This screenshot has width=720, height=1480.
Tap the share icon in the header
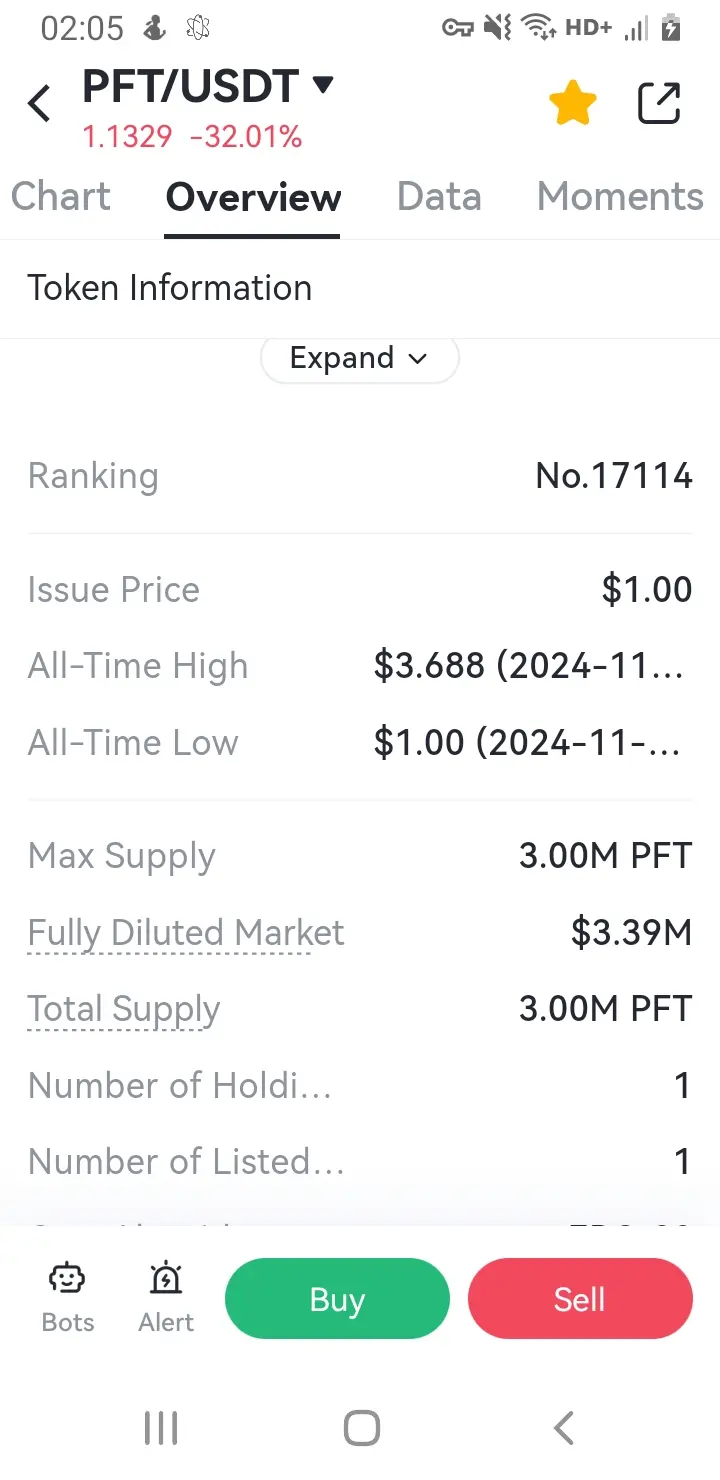point(659,103)
